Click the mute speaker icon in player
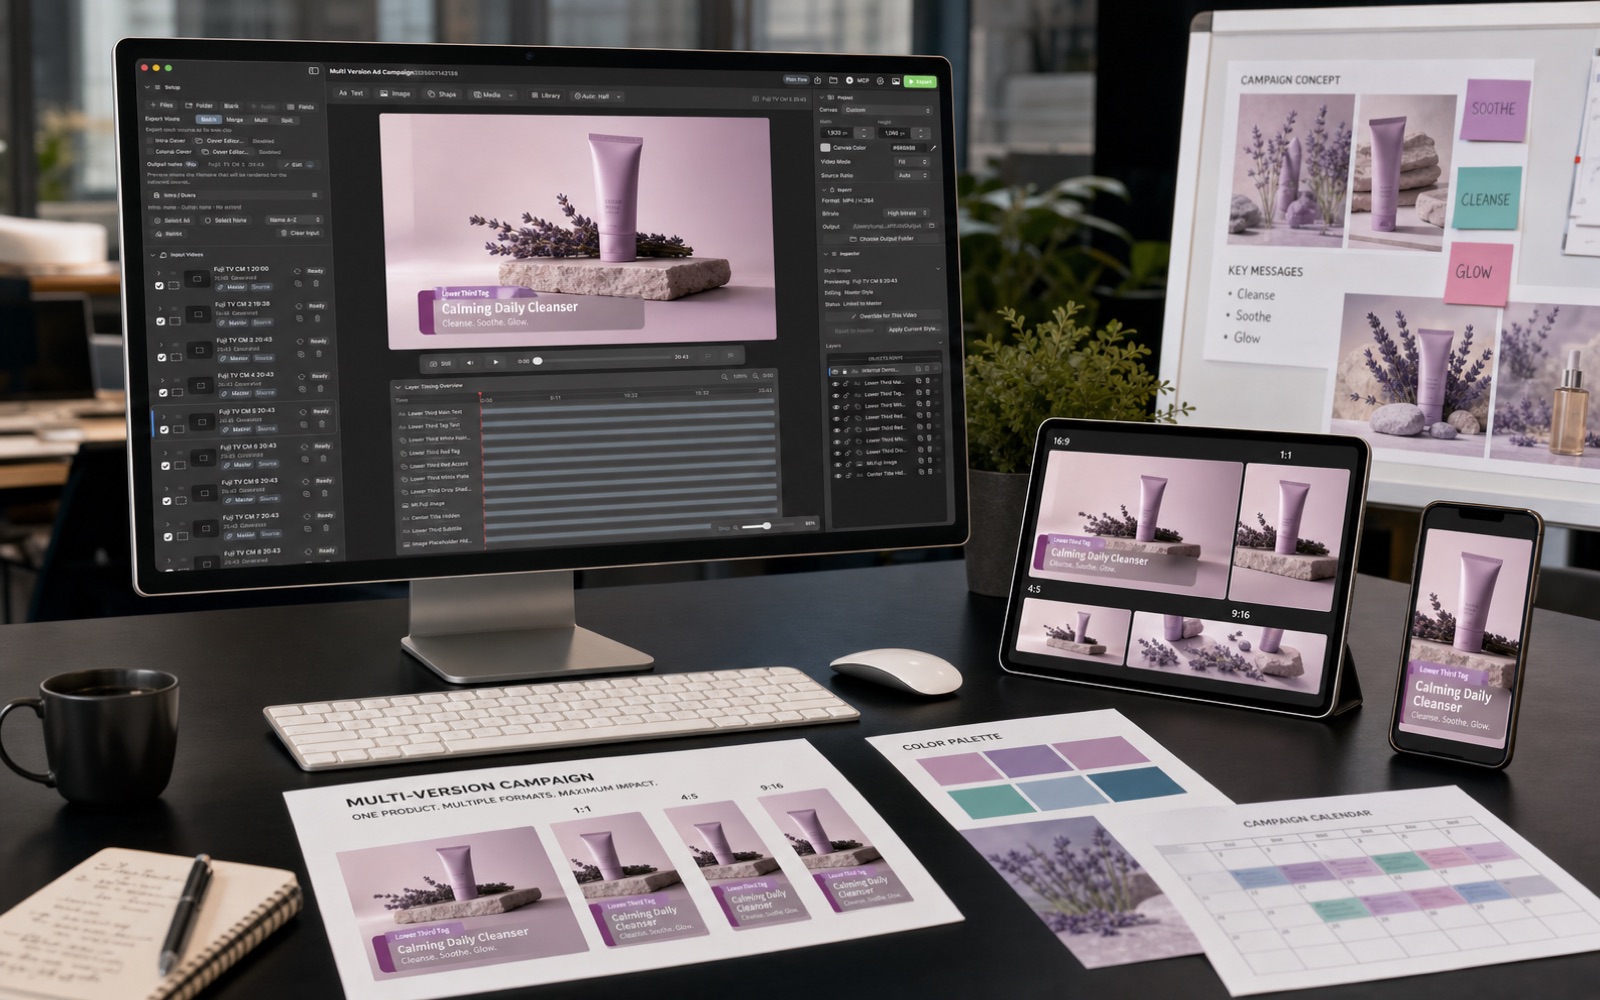 tap(470, 362)
